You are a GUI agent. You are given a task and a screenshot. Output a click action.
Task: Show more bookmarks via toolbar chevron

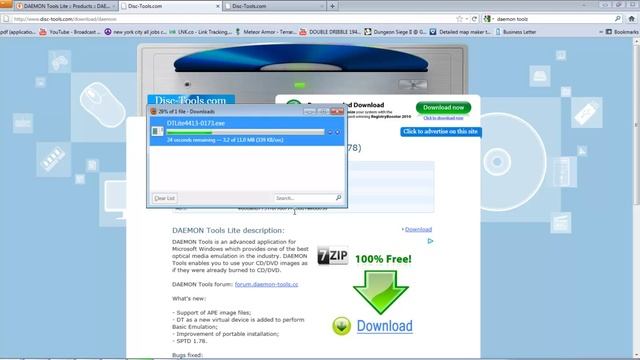point(600,31)
